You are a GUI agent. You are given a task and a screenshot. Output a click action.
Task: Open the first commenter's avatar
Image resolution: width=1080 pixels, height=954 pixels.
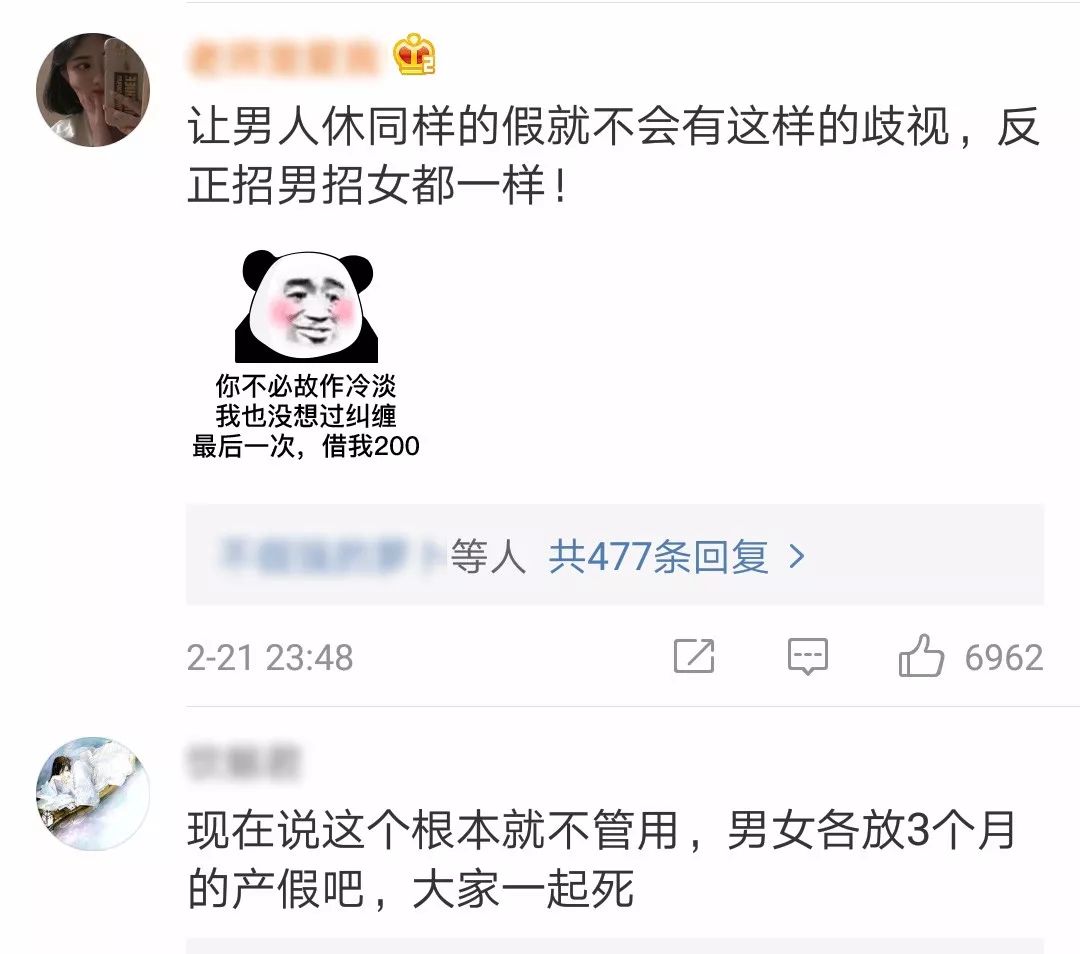(93, 90)
